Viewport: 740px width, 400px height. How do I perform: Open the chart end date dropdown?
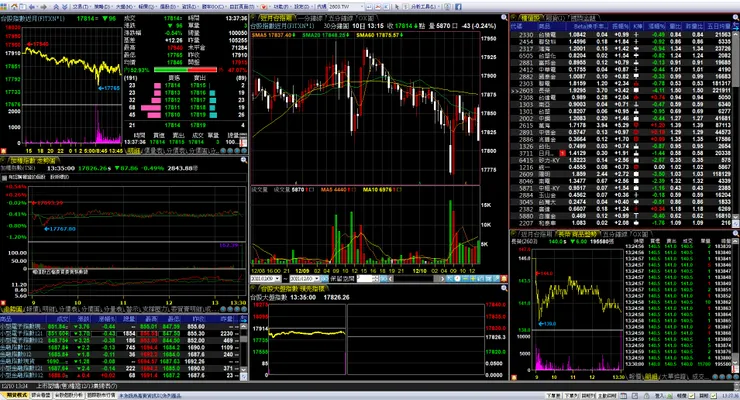click(x=317, y=279)
